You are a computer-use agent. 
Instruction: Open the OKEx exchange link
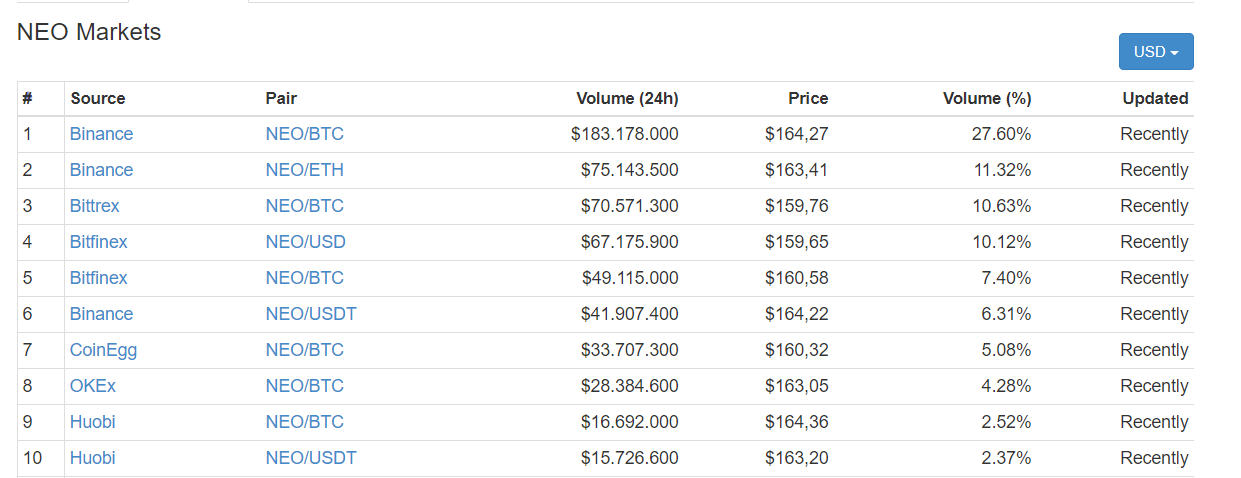[93, 386]
